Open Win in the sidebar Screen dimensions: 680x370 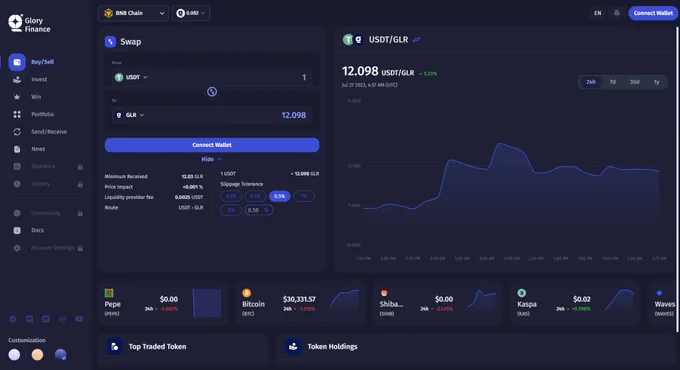pyautogui.click(x=36, y=97)
